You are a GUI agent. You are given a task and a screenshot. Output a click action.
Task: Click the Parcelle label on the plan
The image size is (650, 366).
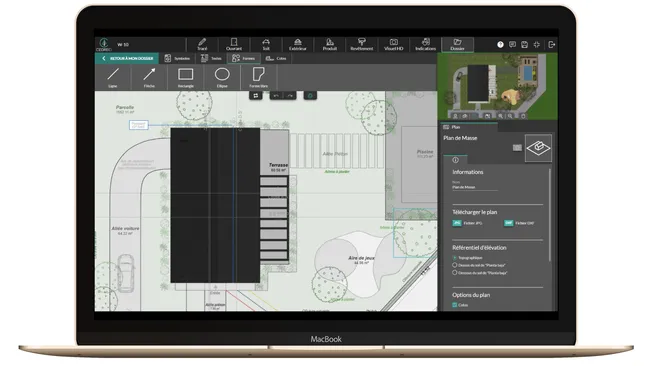(125, 107)
